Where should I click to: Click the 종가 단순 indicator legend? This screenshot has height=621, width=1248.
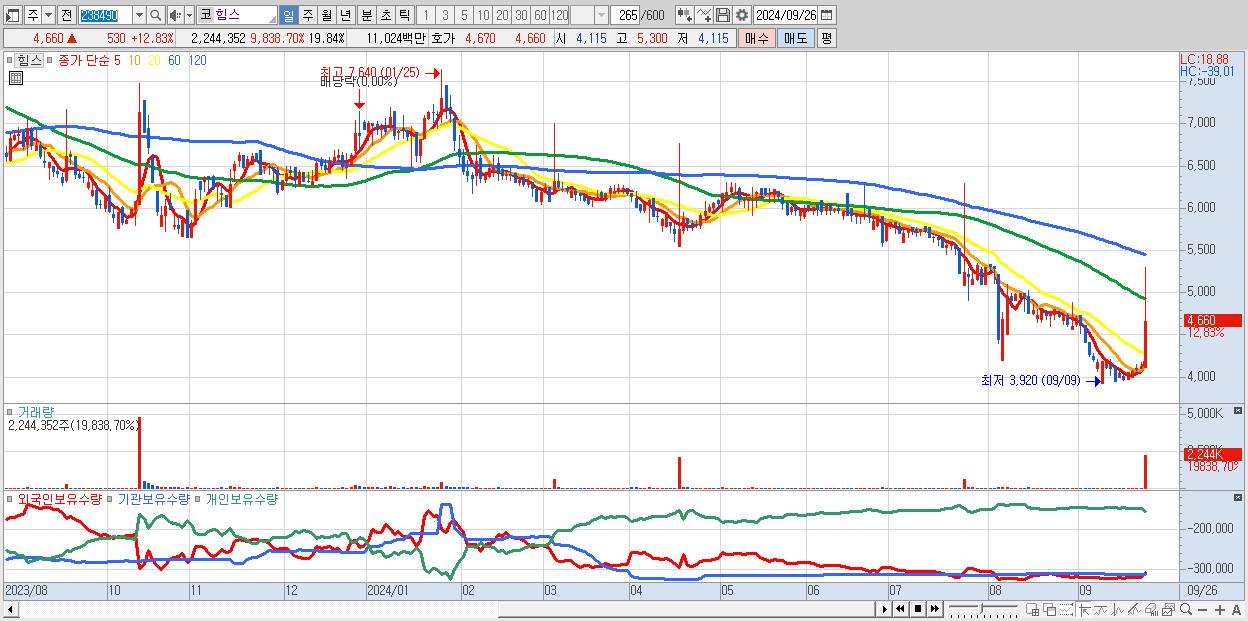84,60
